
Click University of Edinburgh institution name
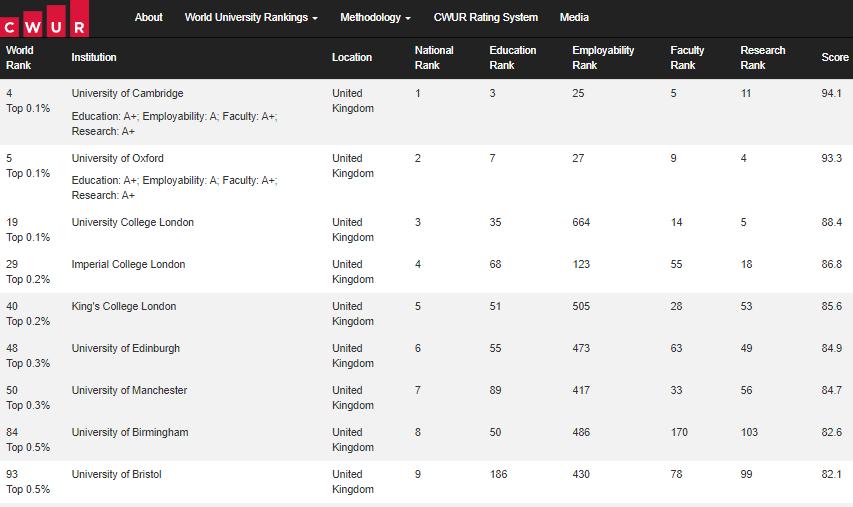point(125,348)
